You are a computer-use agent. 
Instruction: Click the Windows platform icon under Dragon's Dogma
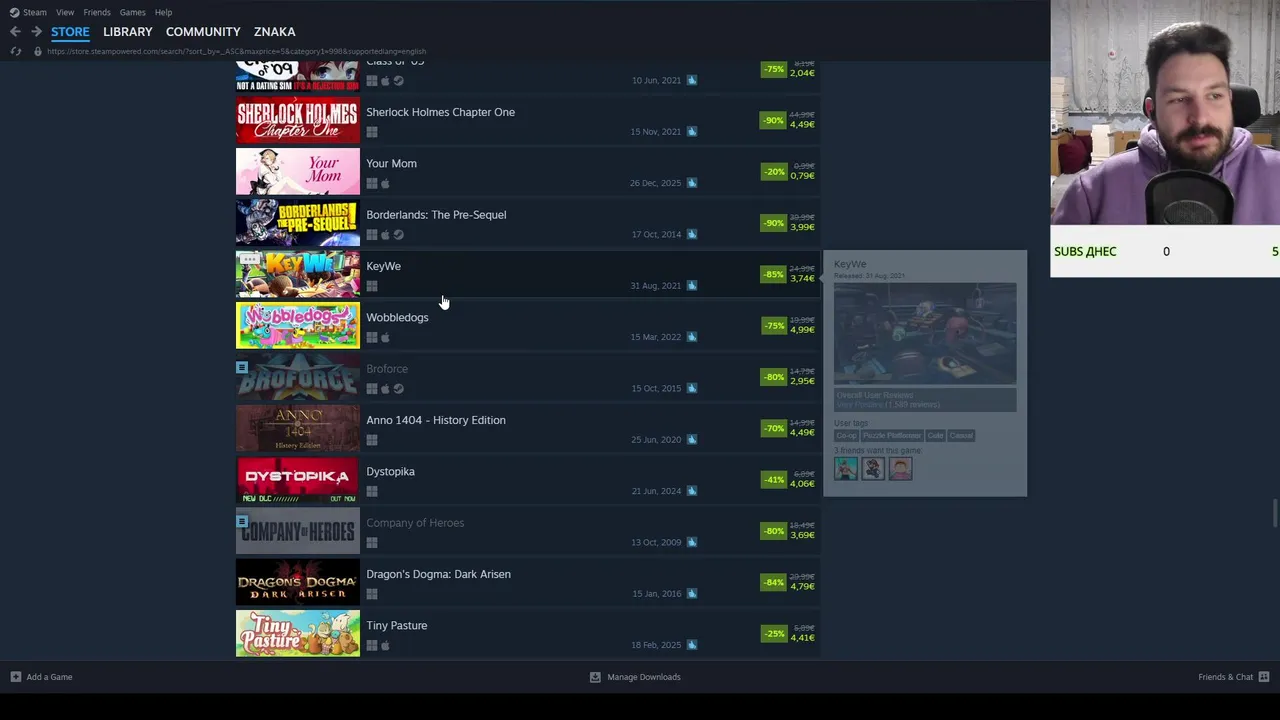coord(372,594)
